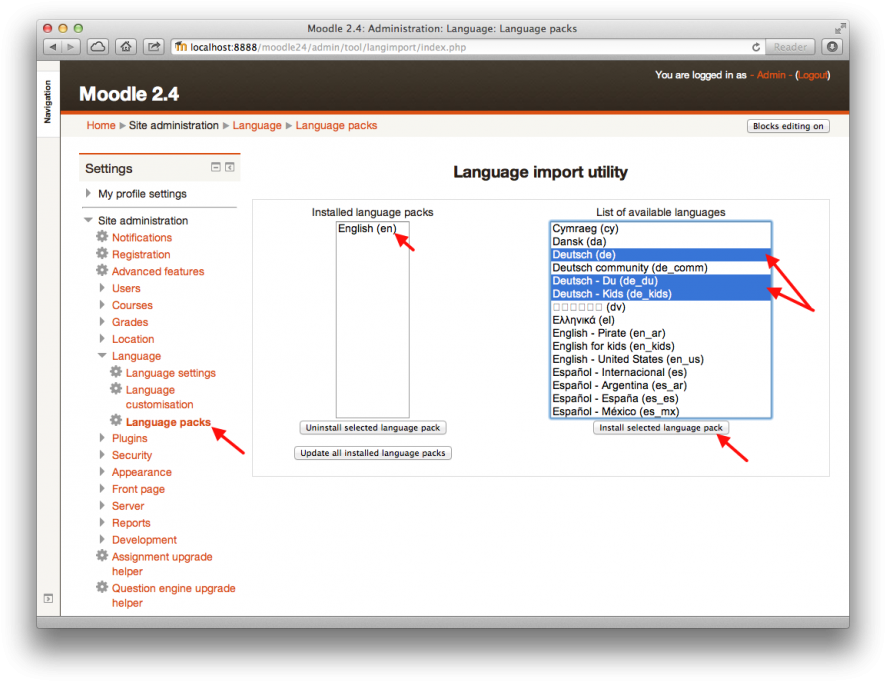Click the download icon in the browser toolbar
885x681 pixels.
831,46
